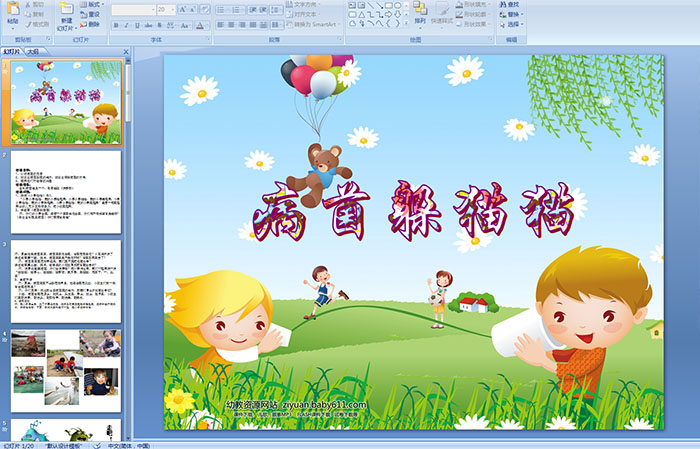This screenshot has width=700, height=449.
Task: Click the Decrease Indent icon
Action: 253,10
